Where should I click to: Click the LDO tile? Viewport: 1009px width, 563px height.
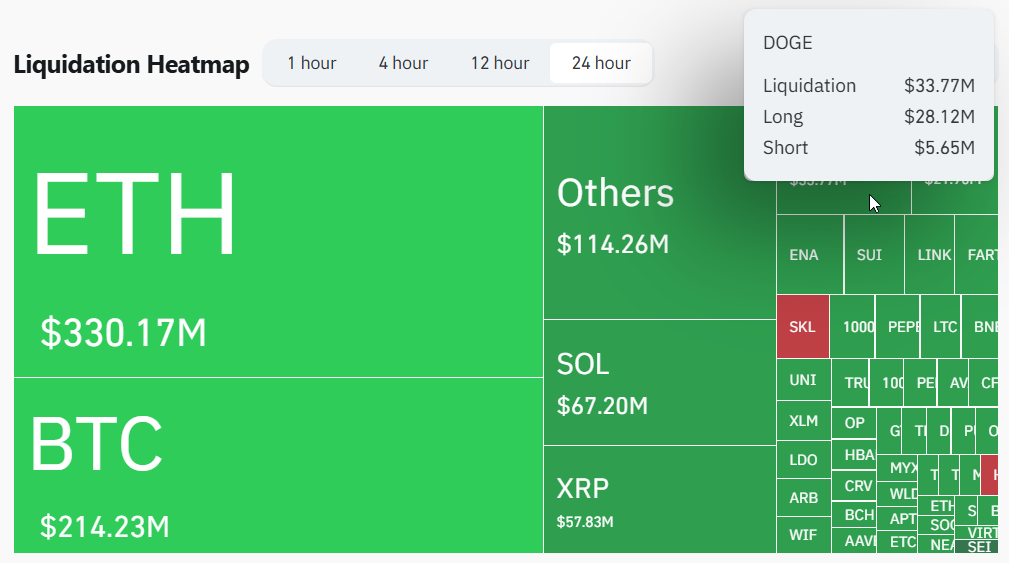pos(803,460)
